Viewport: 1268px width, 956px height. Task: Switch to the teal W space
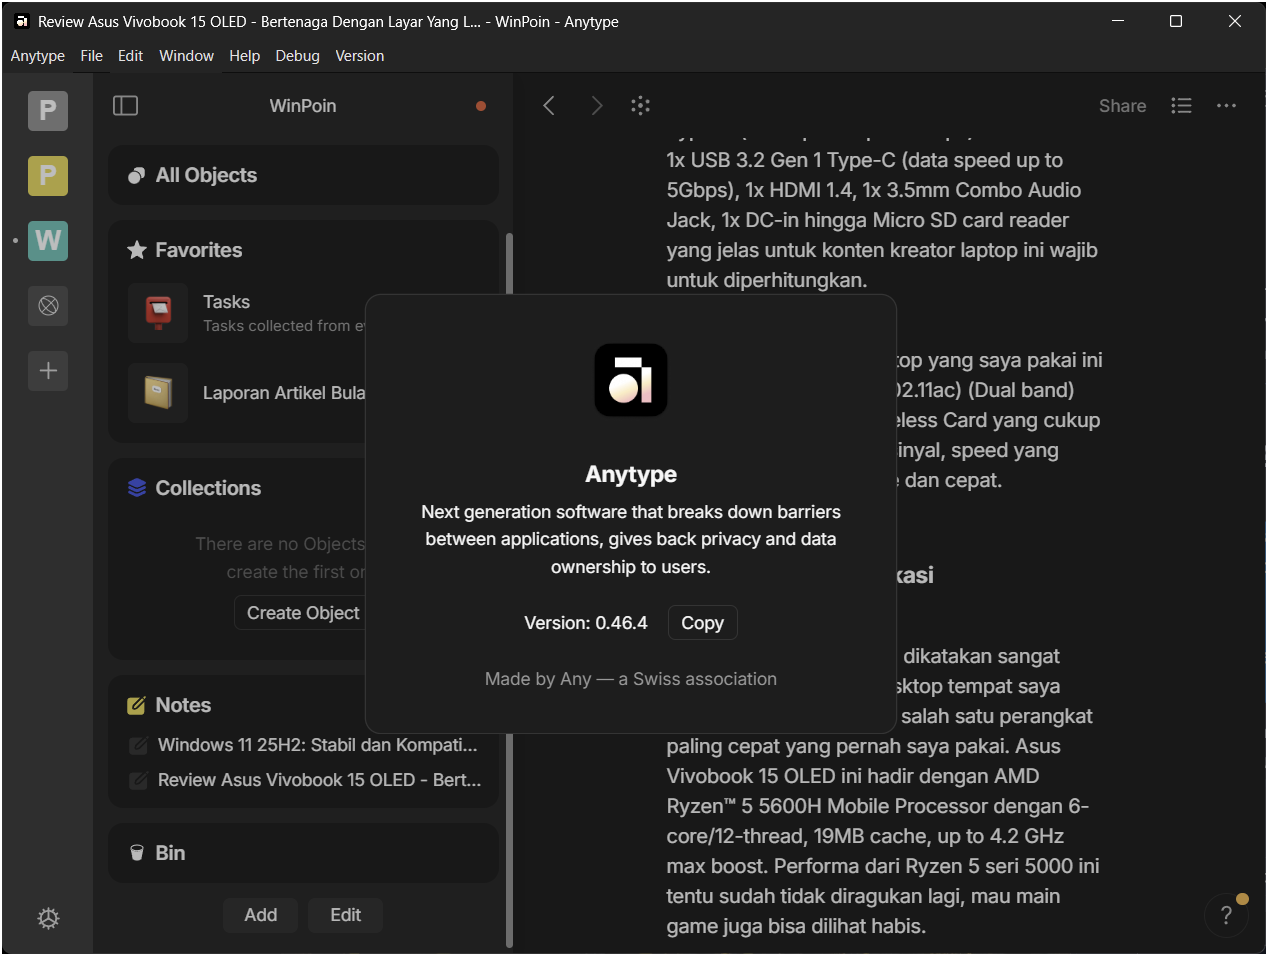[x=48, y=241]
